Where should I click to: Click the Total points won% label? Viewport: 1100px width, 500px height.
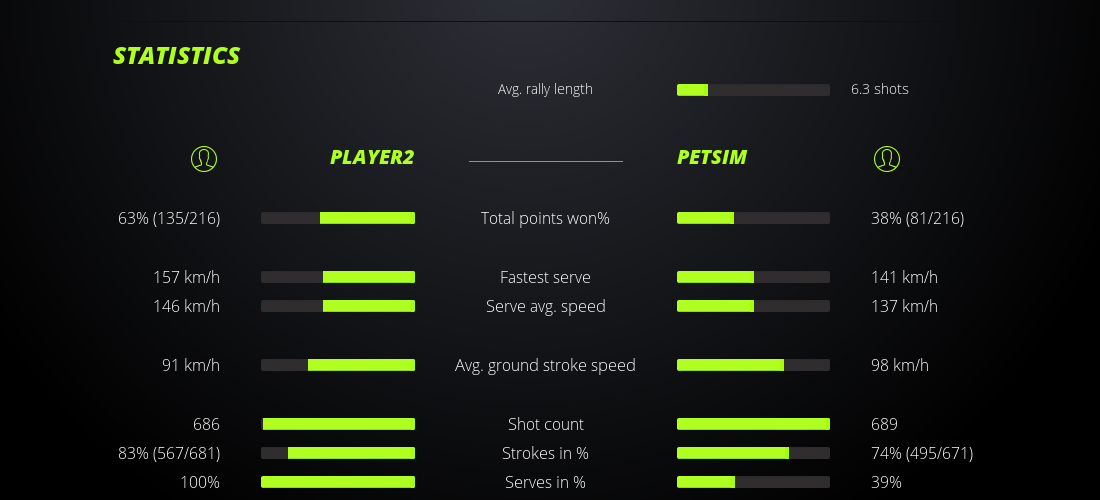click(545, 218)
